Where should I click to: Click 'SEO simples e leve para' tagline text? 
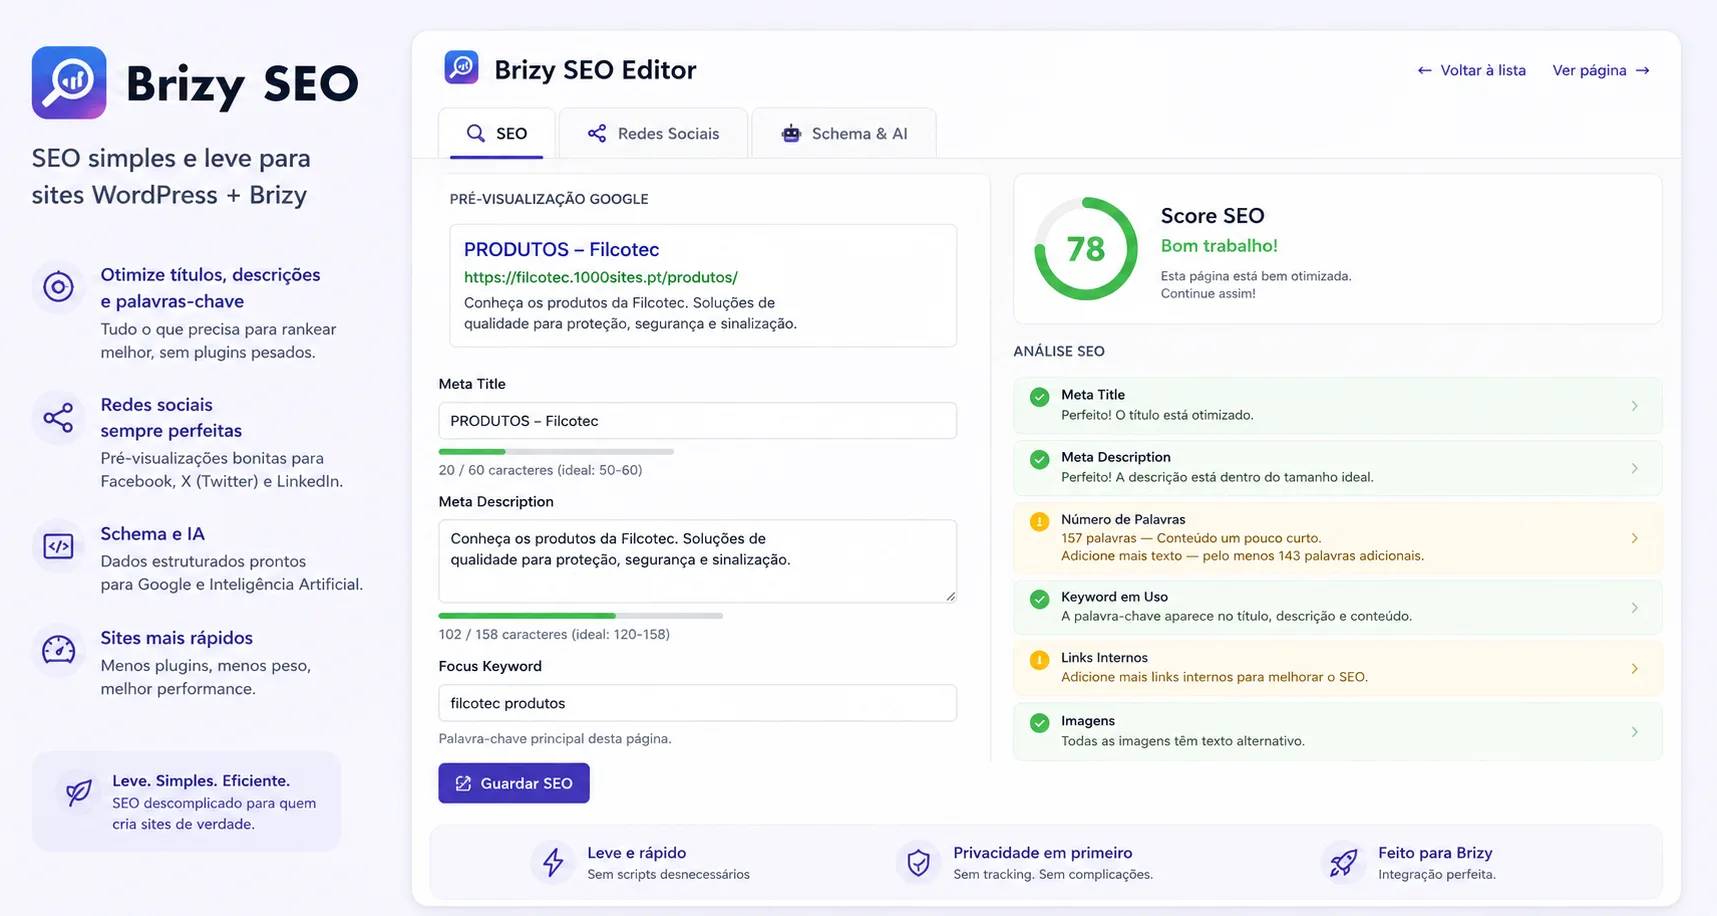coord(171,158)
